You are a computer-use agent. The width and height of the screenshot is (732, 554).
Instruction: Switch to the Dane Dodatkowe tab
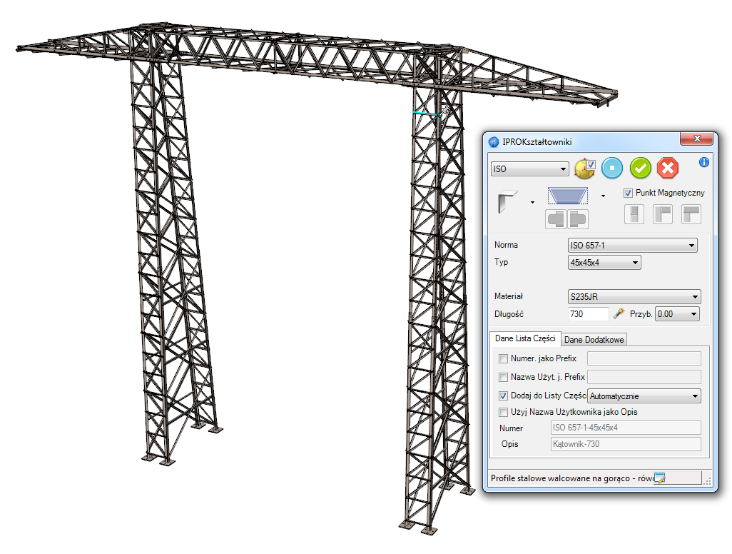tap(595, 340)
